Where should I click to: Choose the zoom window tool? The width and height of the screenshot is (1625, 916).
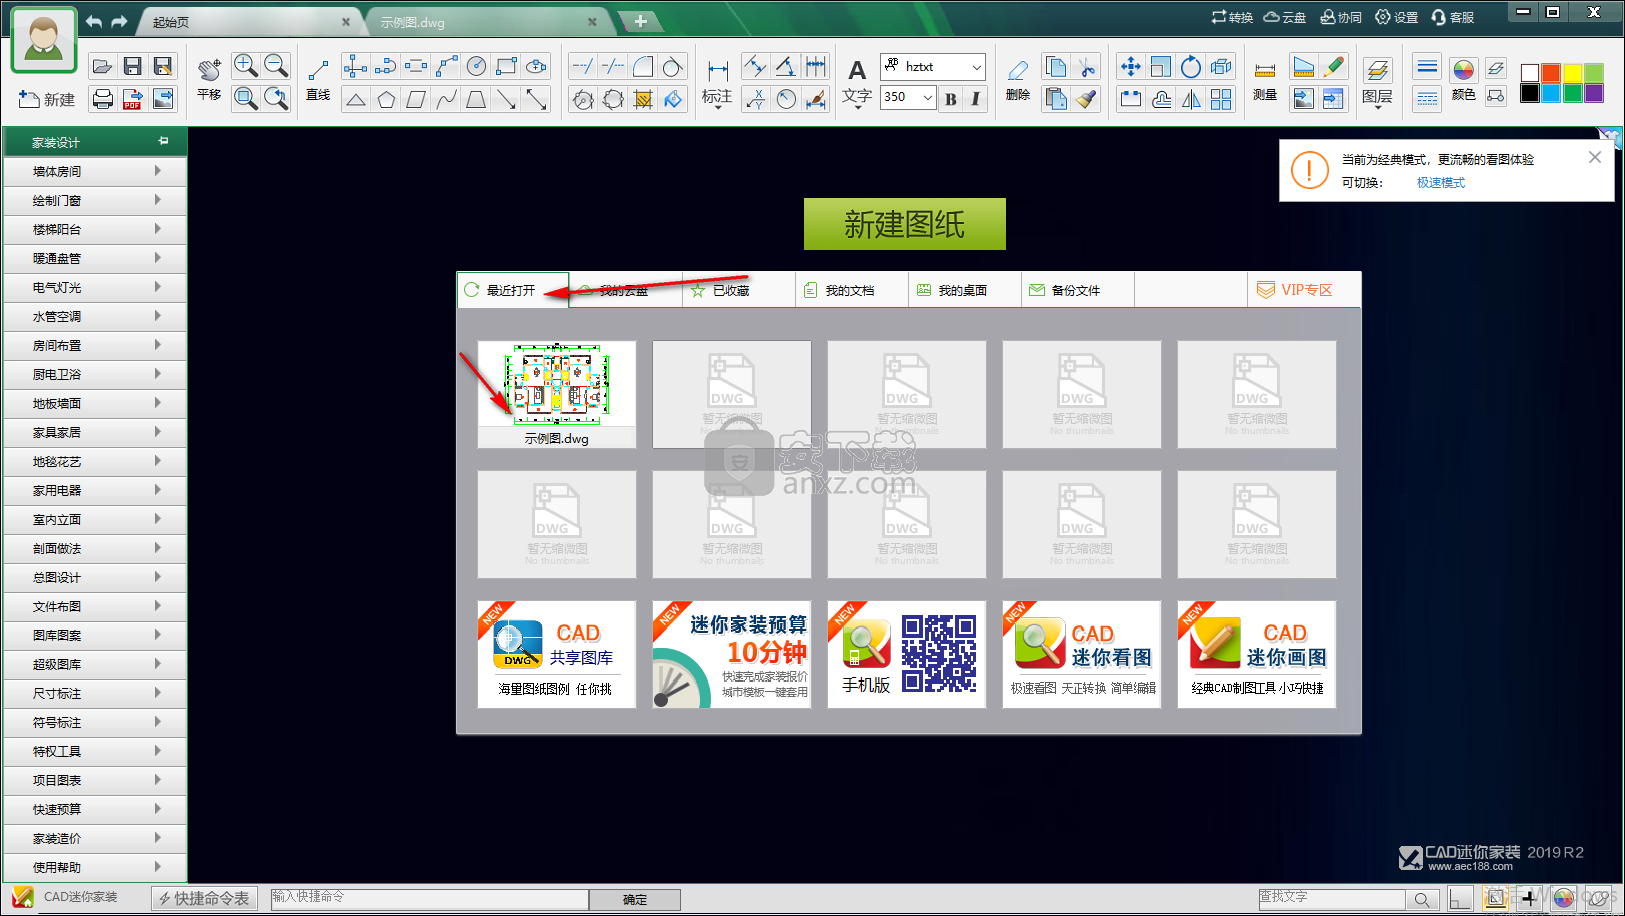coord(246,98)
